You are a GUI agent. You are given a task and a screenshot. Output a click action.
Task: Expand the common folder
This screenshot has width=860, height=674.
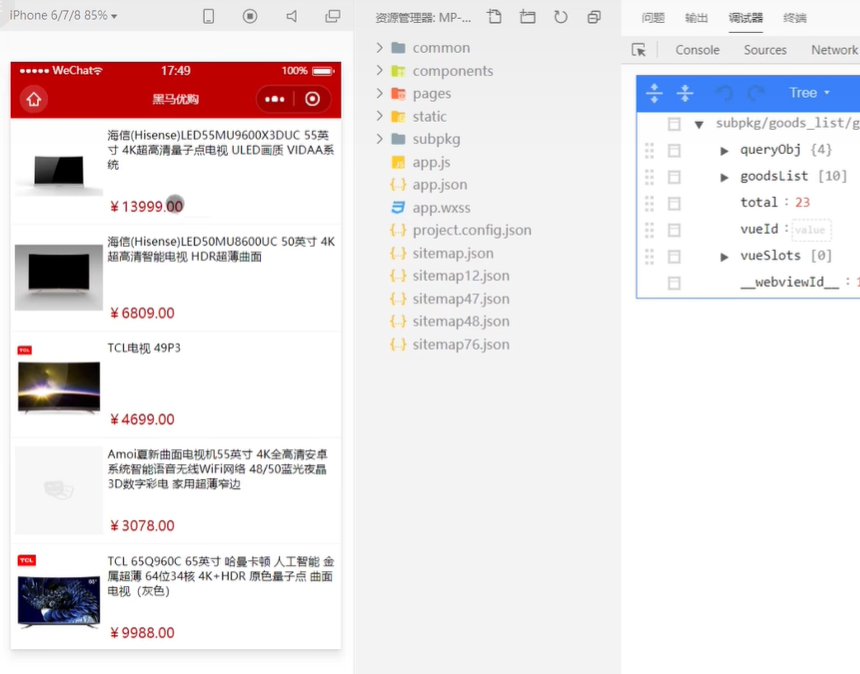pos(380,48)
